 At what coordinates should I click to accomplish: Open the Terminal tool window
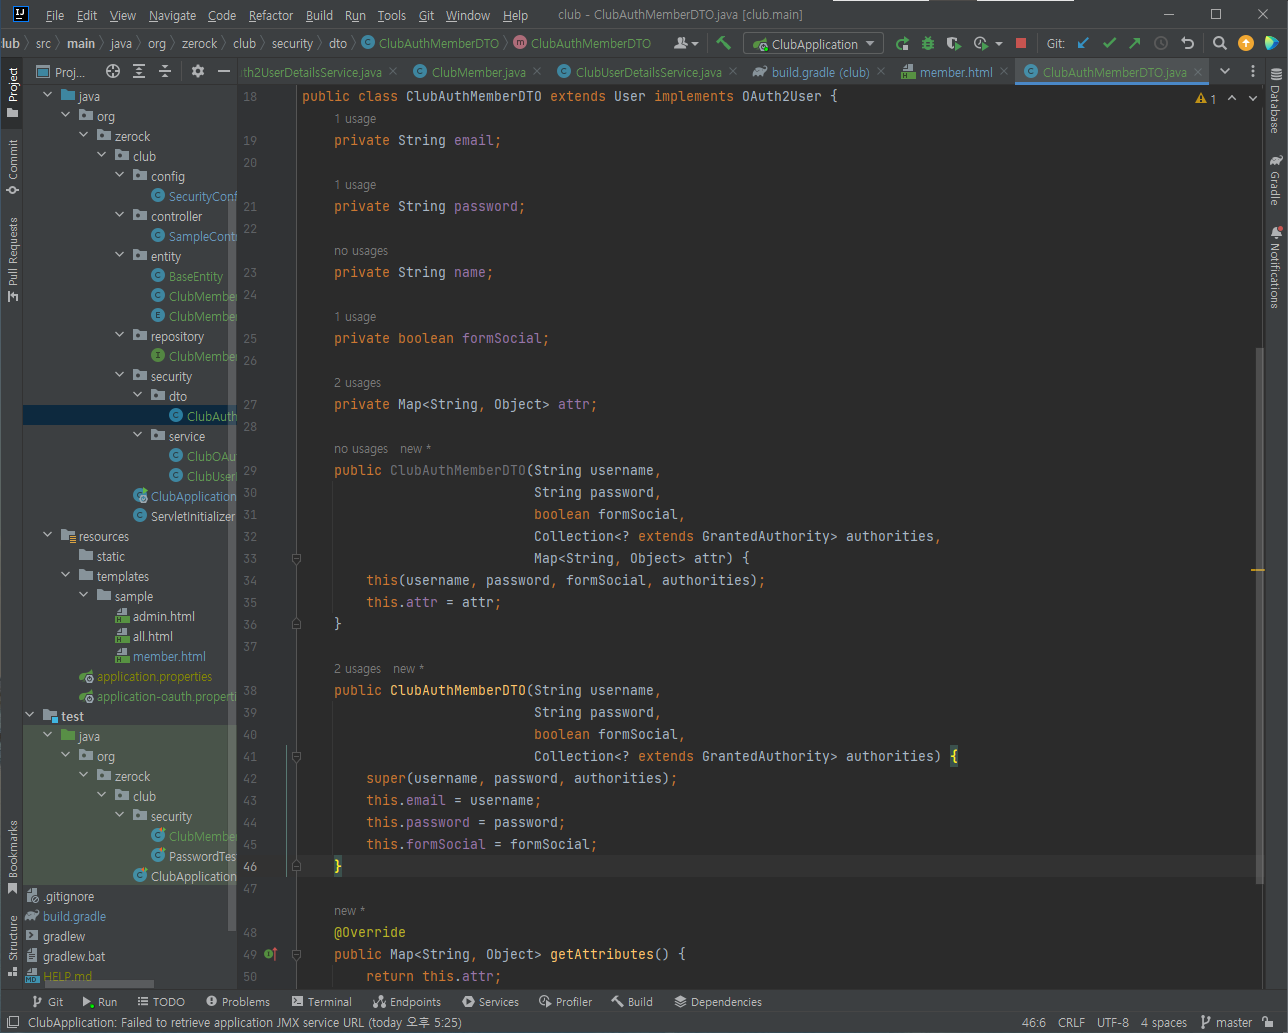coord(322,1001)
